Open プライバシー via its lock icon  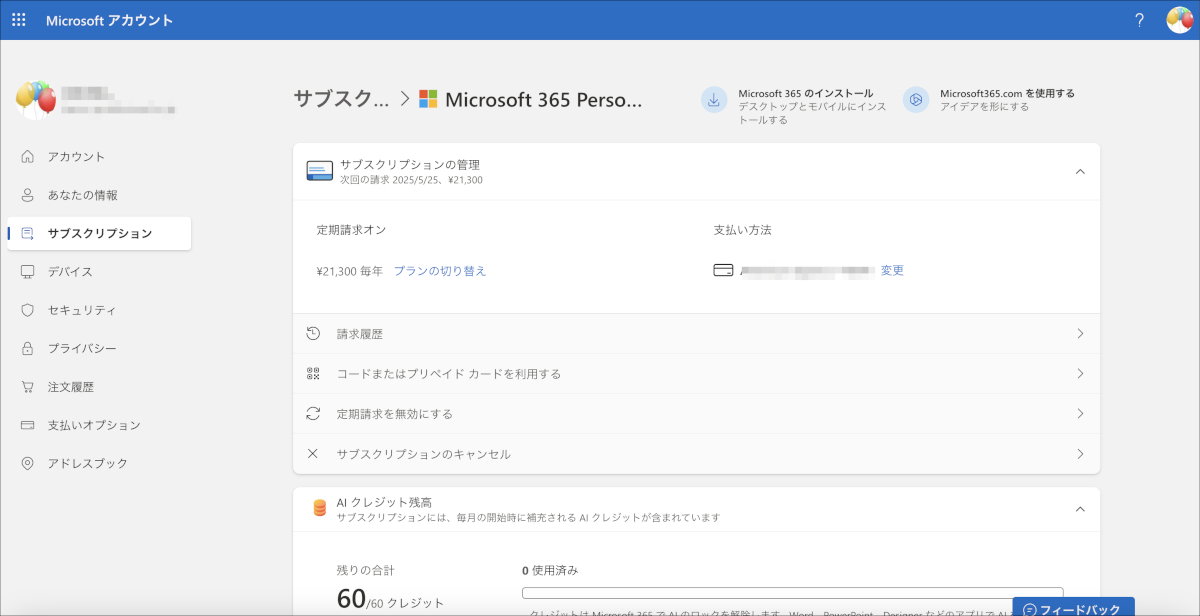click(27, 348)
